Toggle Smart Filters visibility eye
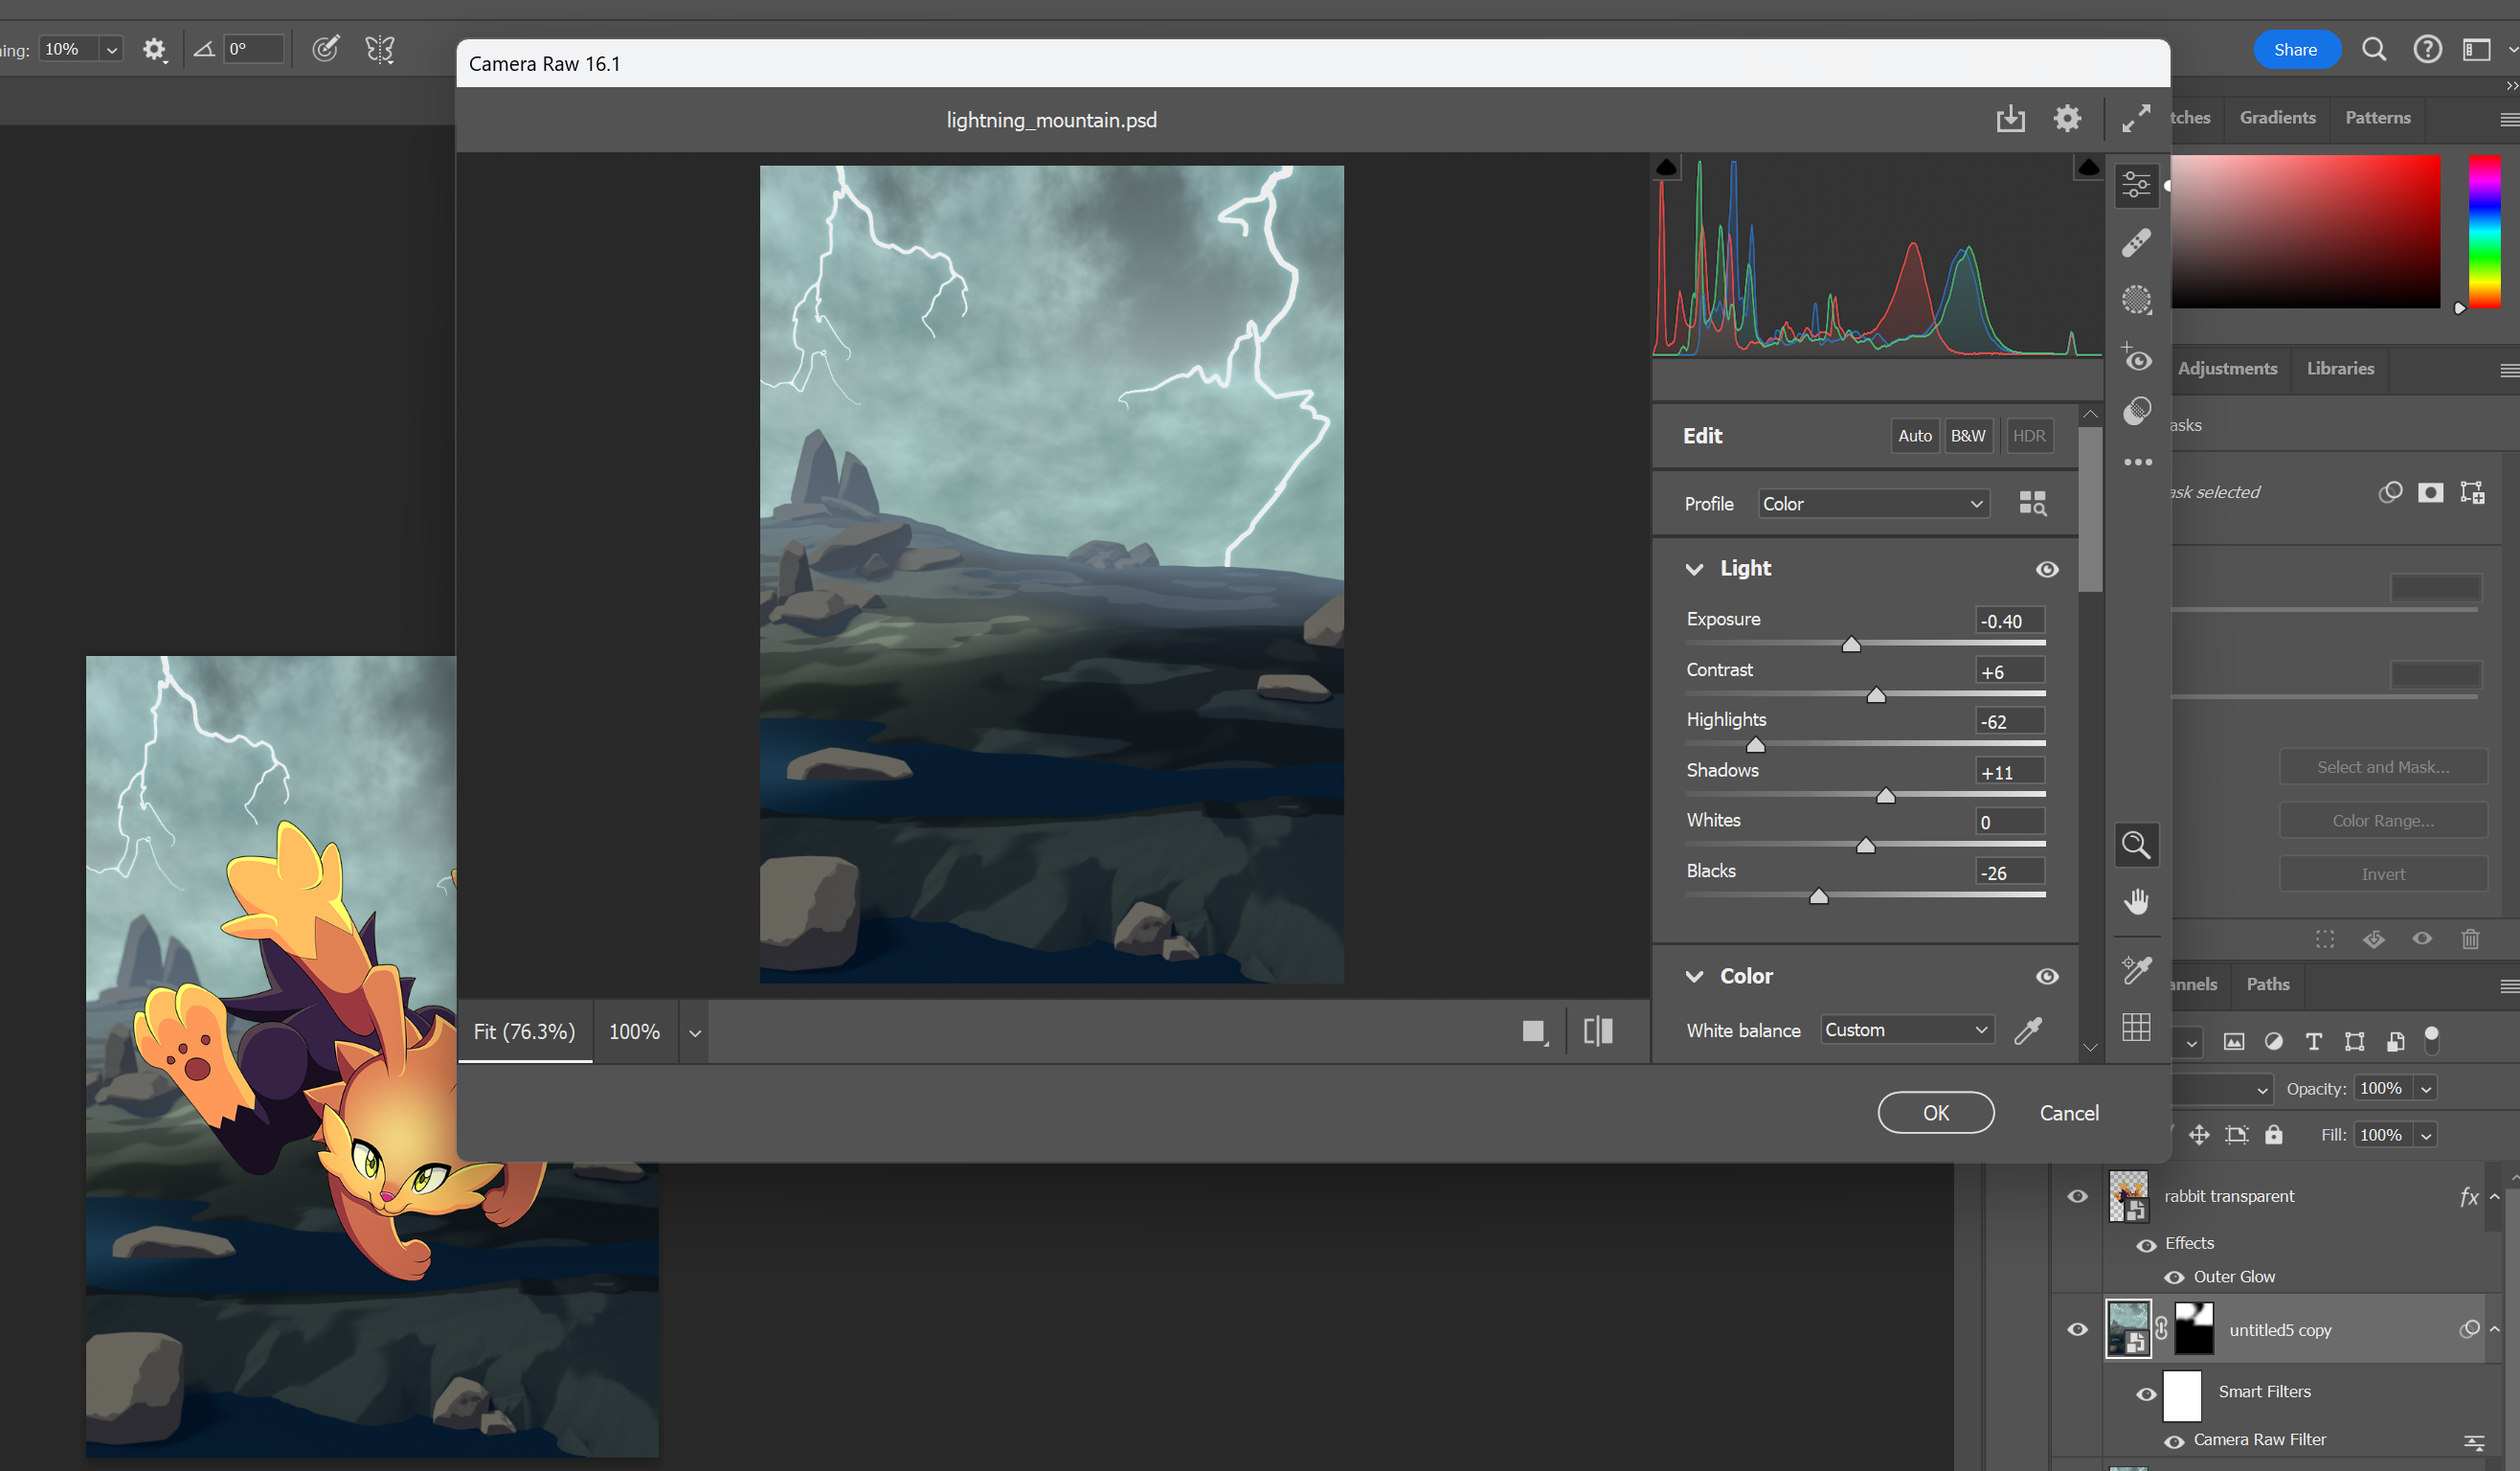The width and height of the screenshot is (2520, 1471). coord(2145,1393)
